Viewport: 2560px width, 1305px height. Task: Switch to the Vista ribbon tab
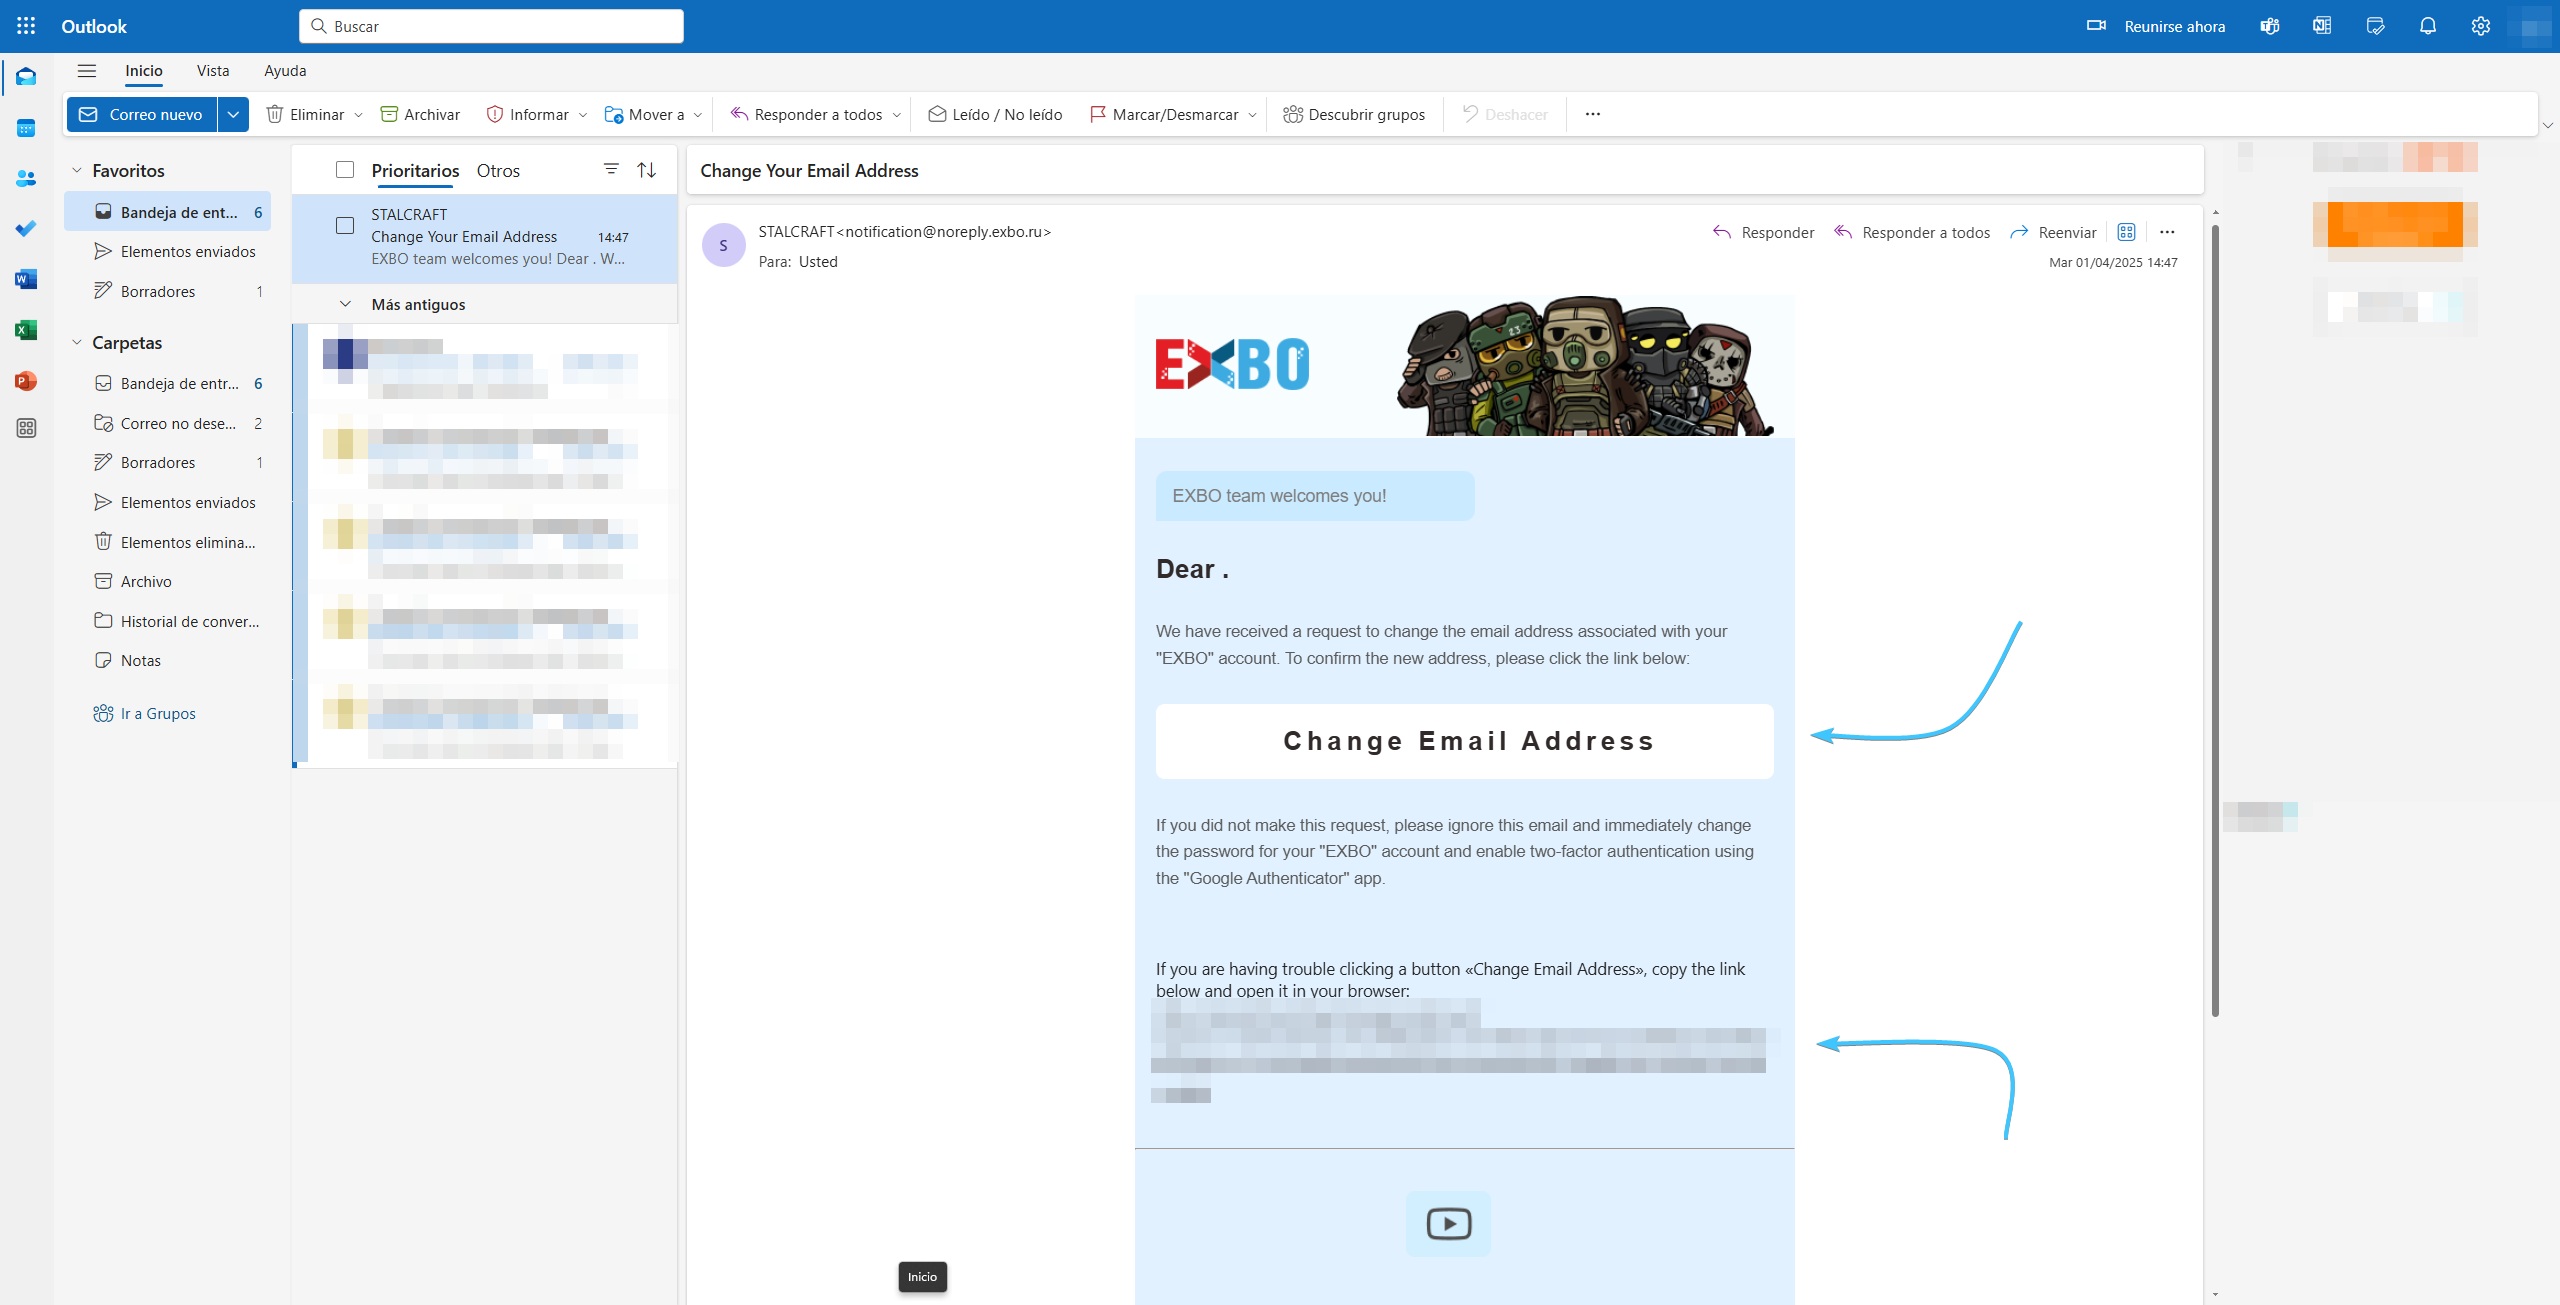(x=213, y=71)
